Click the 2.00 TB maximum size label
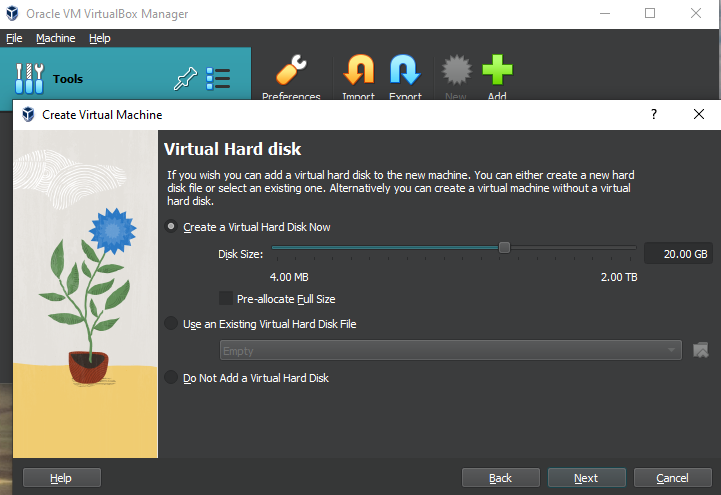Image resolution: width=721 pixels, height=495 pixels. tap(619, 277)
